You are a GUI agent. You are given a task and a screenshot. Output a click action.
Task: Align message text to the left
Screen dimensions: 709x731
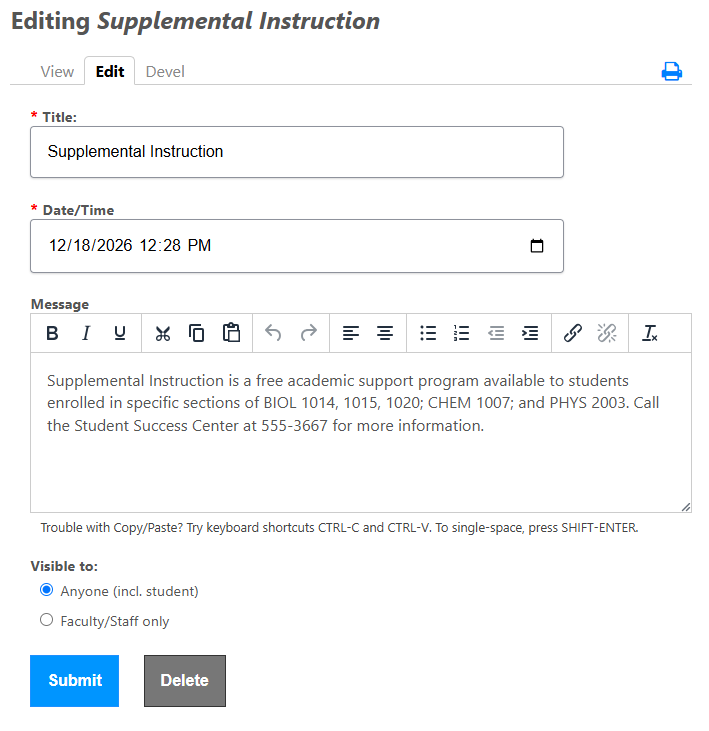click(x=351, y=333)
